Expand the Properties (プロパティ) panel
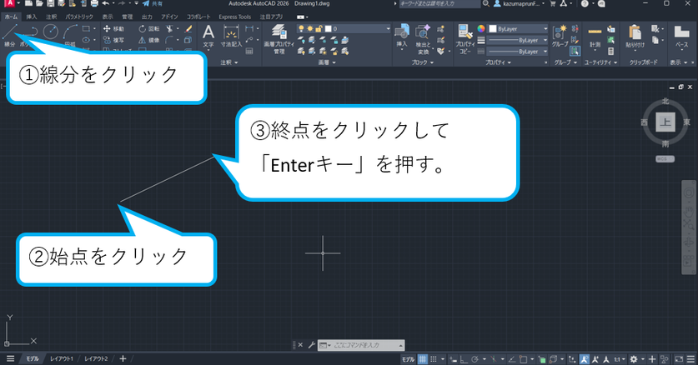The height and width of the screenshot is (365, 698). click(498, 63)
